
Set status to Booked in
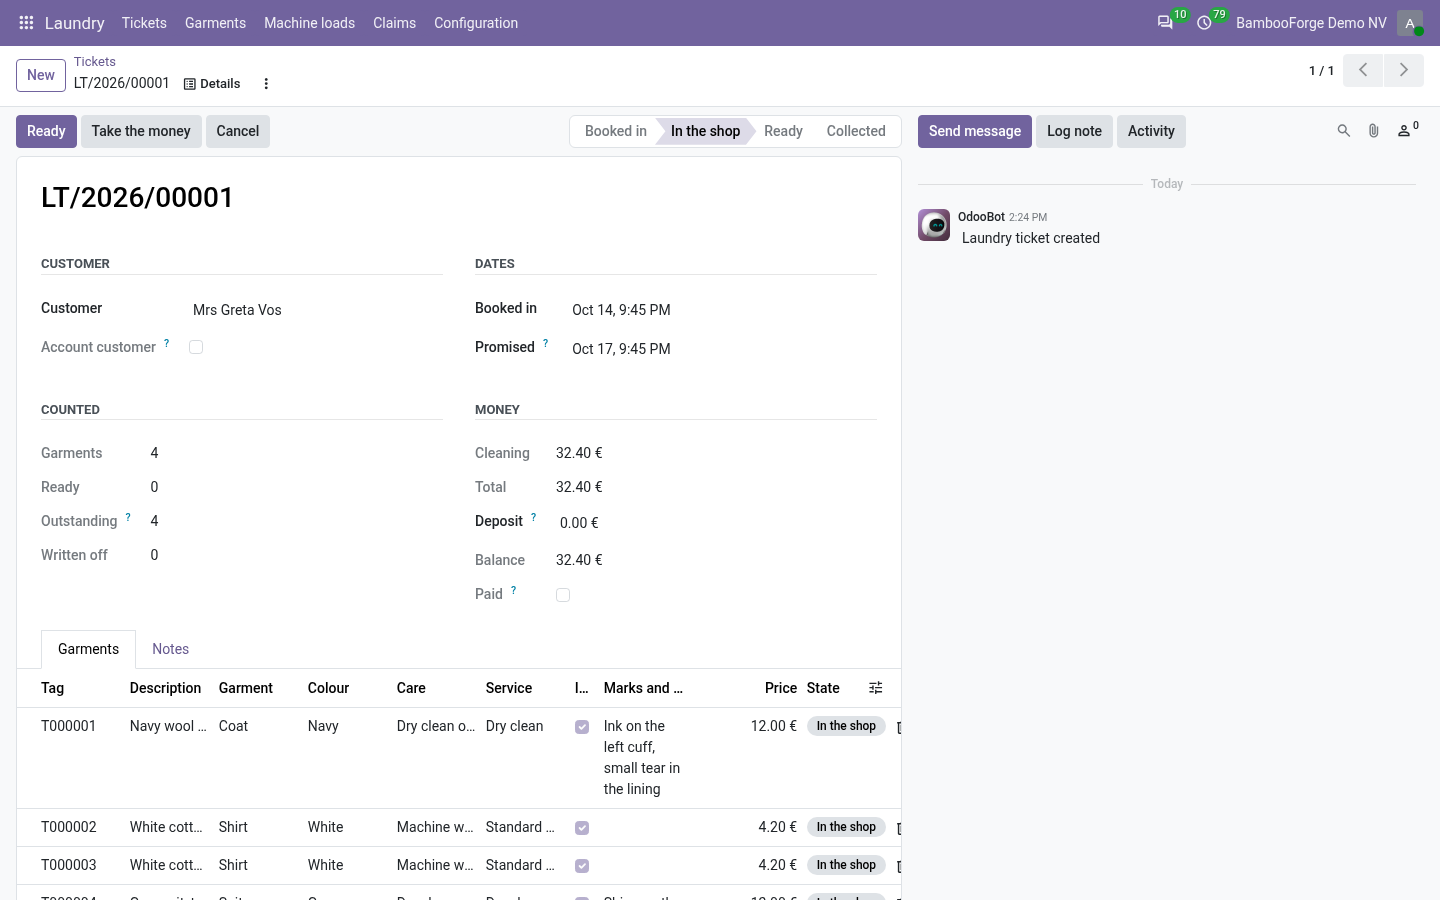tap(615, 131)
